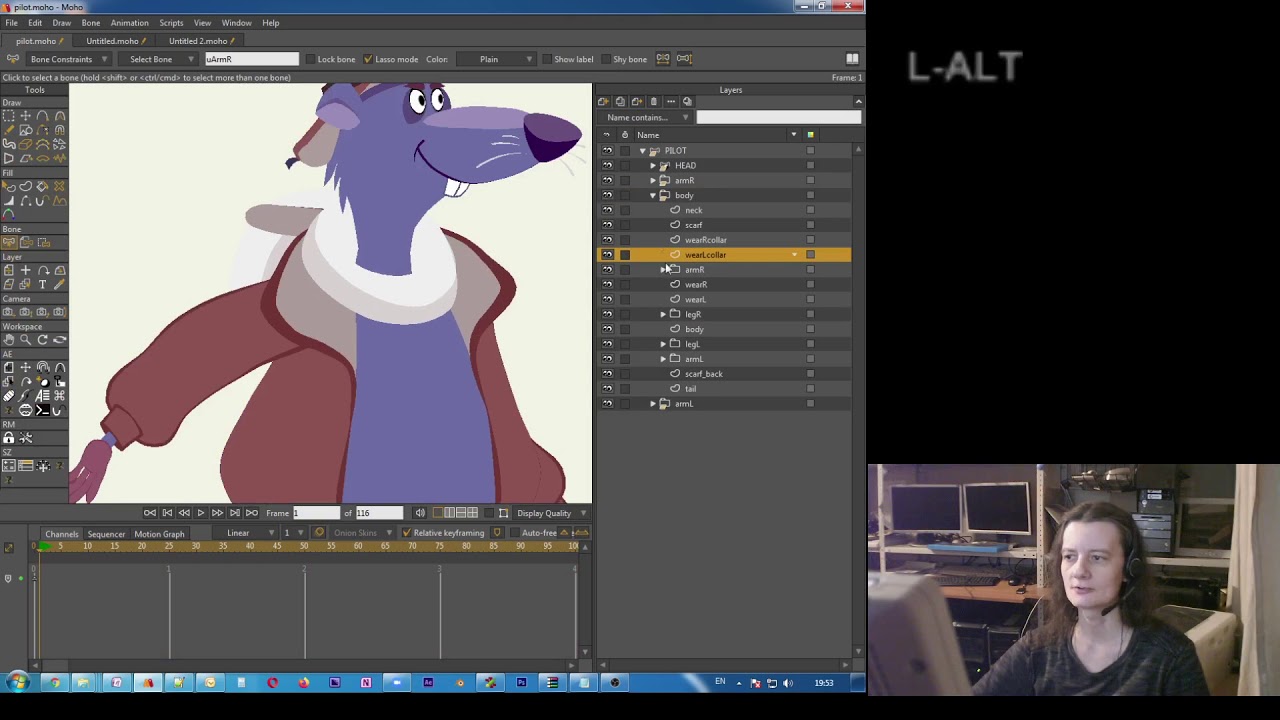Click the color tag of wearLcollar layer
This screenshot has height=720, width=1280.
[810, 255]
